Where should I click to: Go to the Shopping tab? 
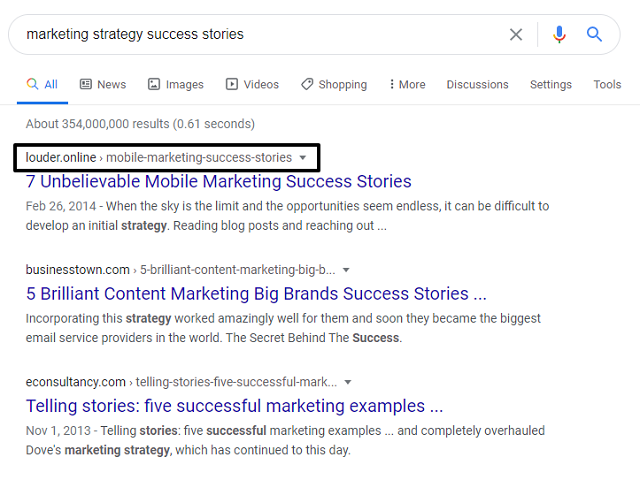[334, 85]
